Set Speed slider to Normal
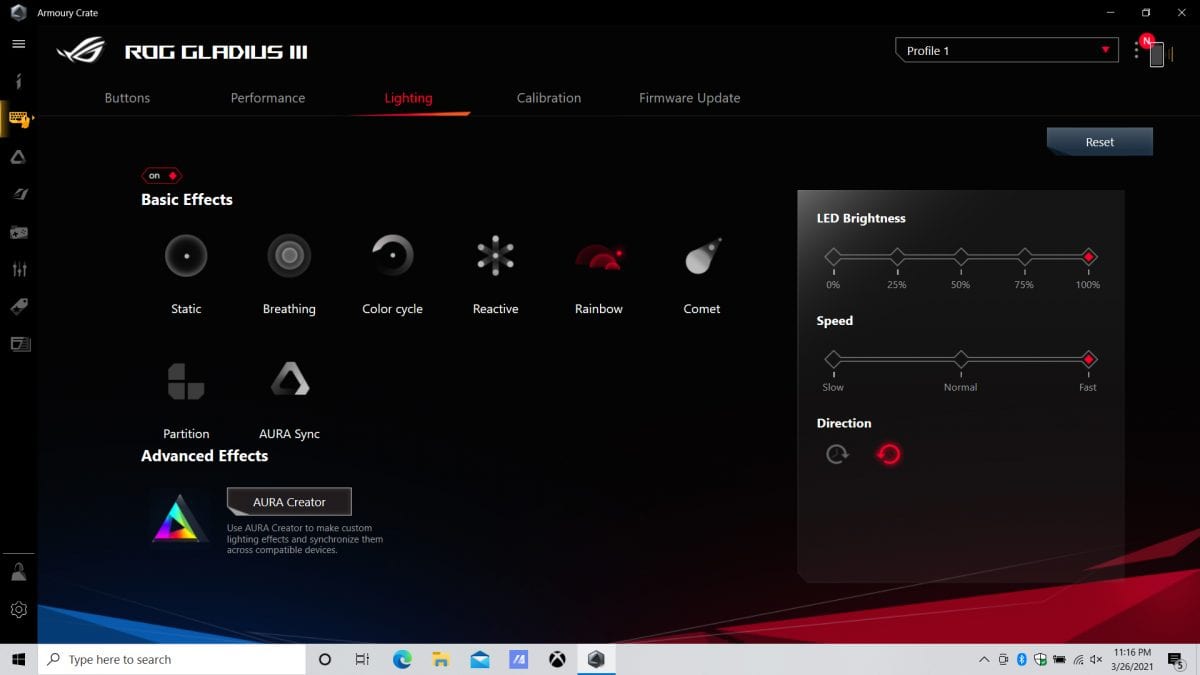 (x=961, y=359)
